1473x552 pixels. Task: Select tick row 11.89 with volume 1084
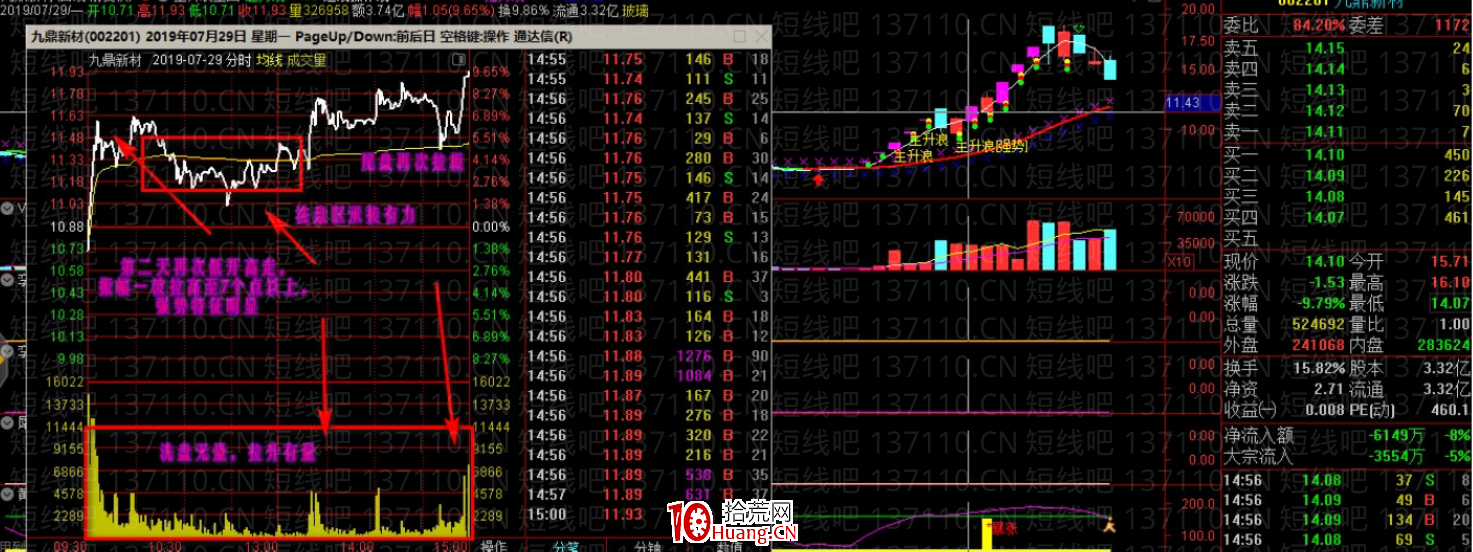647,376
